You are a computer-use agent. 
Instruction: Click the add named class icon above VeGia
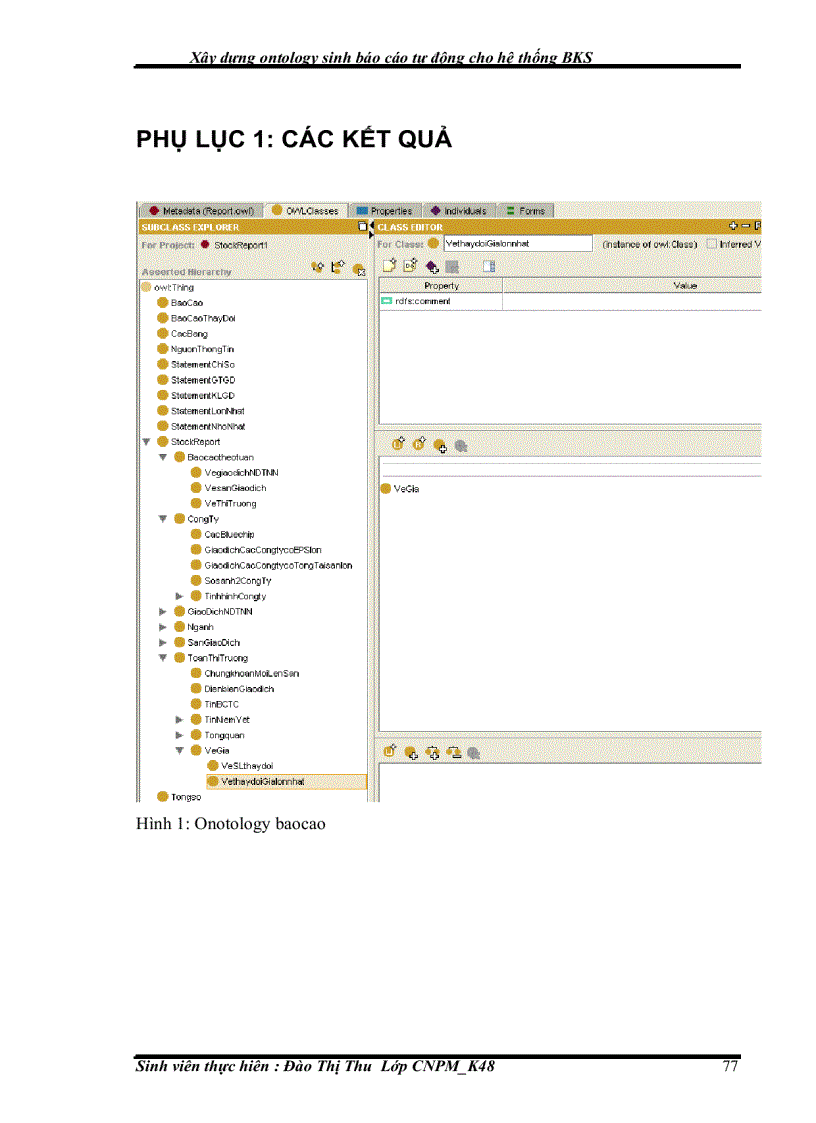[440, 445]
